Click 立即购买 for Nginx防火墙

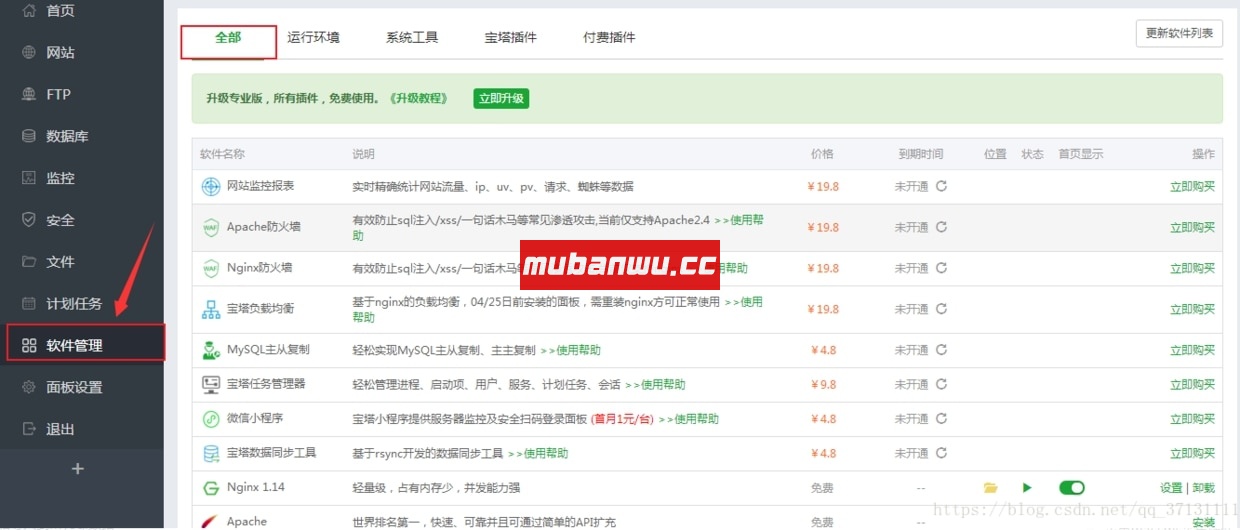pos(1192,268)
